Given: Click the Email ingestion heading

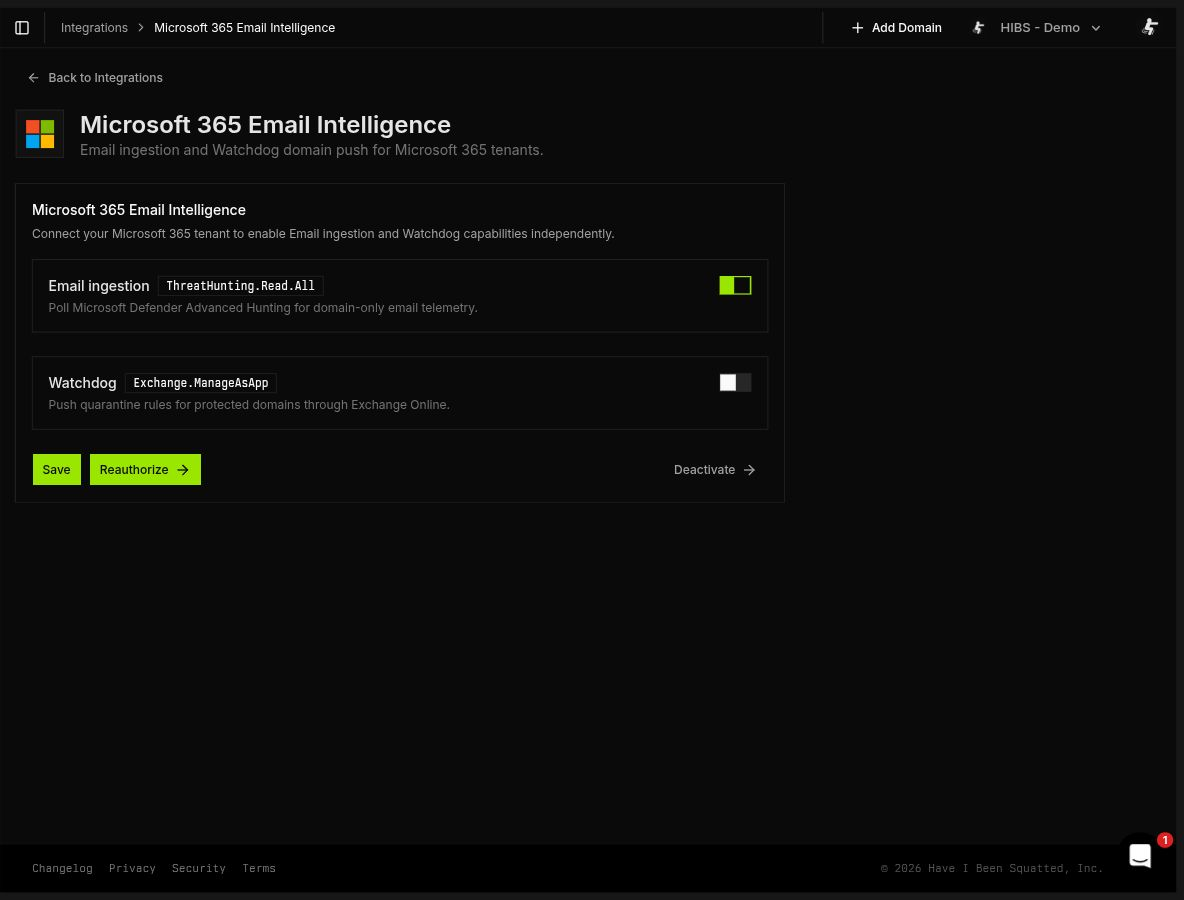Looking at the screenshot, I should [99, 285].
